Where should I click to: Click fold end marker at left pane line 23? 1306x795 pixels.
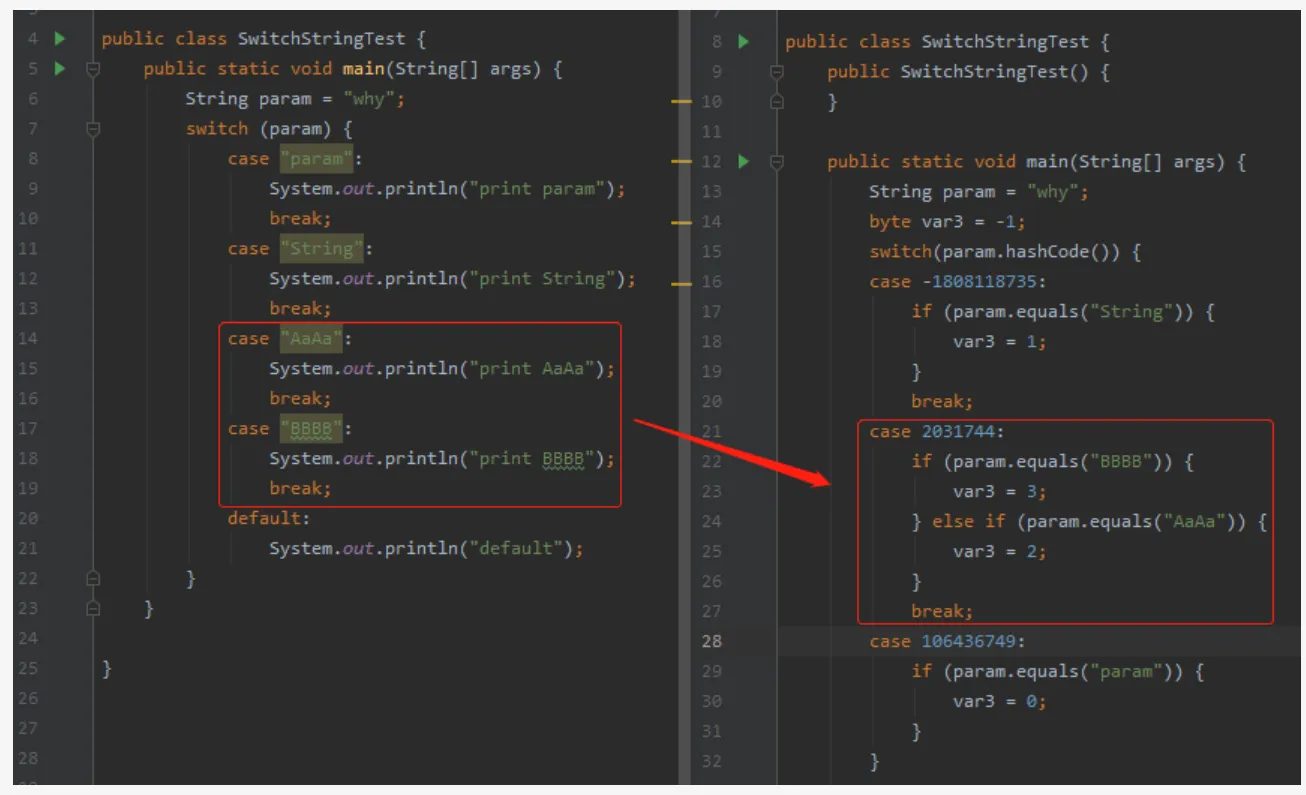93,608
